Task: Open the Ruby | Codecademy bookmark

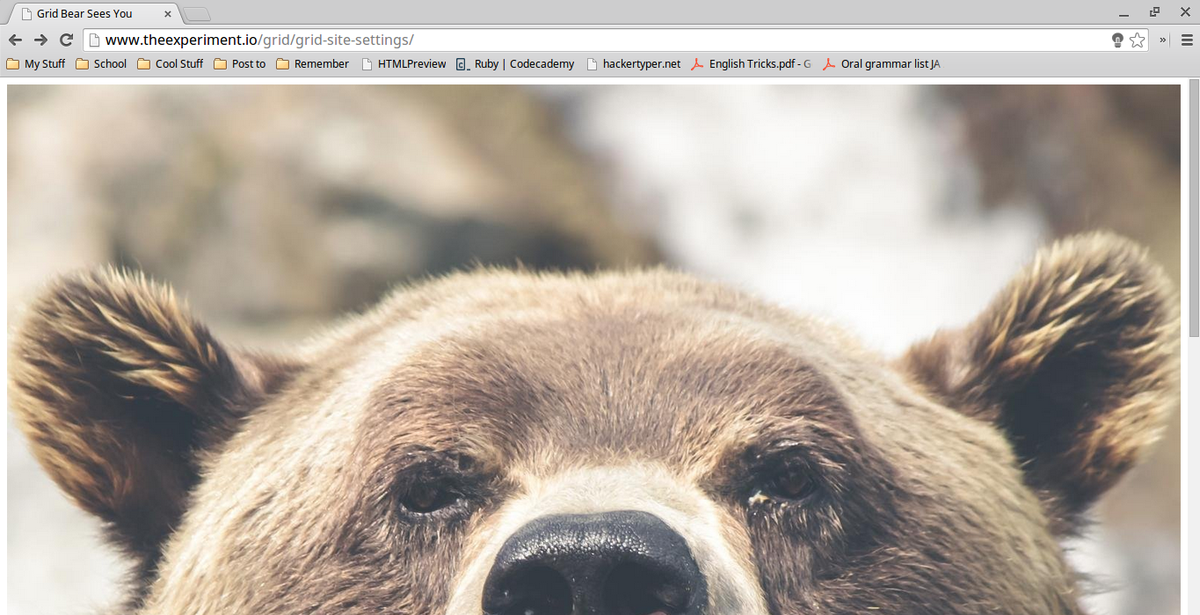Action: 515,64
